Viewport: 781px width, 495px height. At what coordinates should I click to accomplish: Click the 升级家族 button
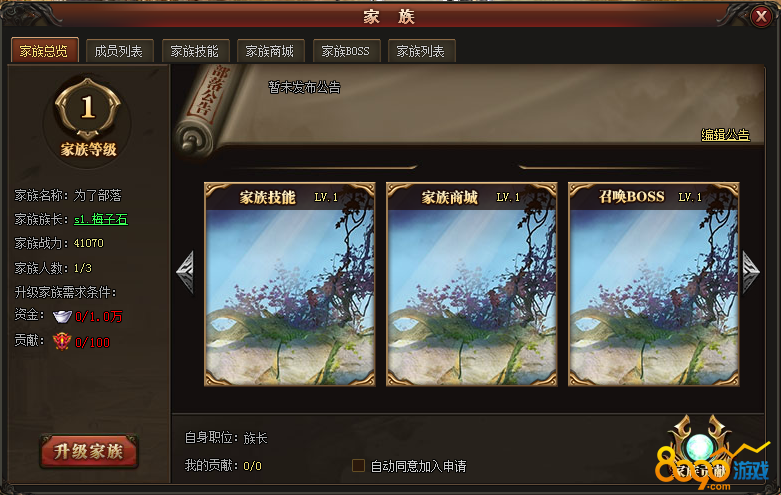click(x=89, y=452)
